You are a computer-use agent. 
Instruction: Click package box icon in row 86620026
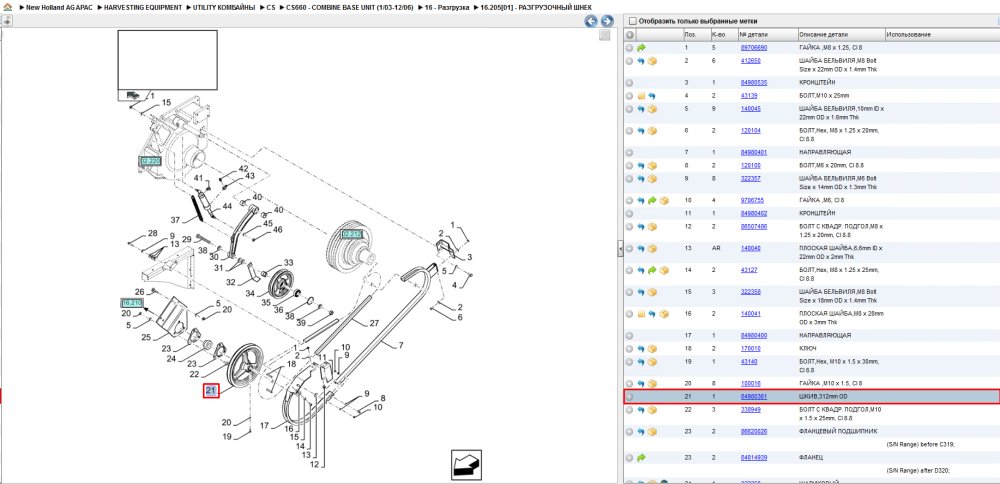[652, 432]
